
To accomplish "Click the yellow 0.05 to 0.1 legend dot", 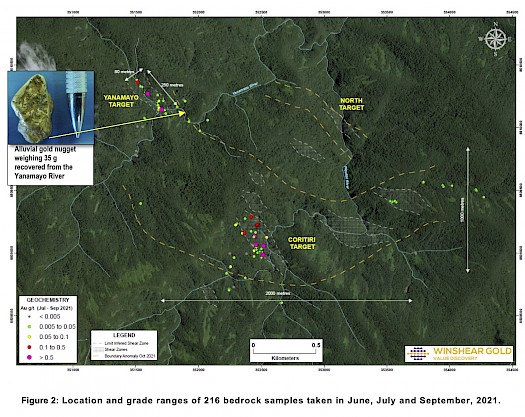I will pyautogui.click(x=29, y=337).
